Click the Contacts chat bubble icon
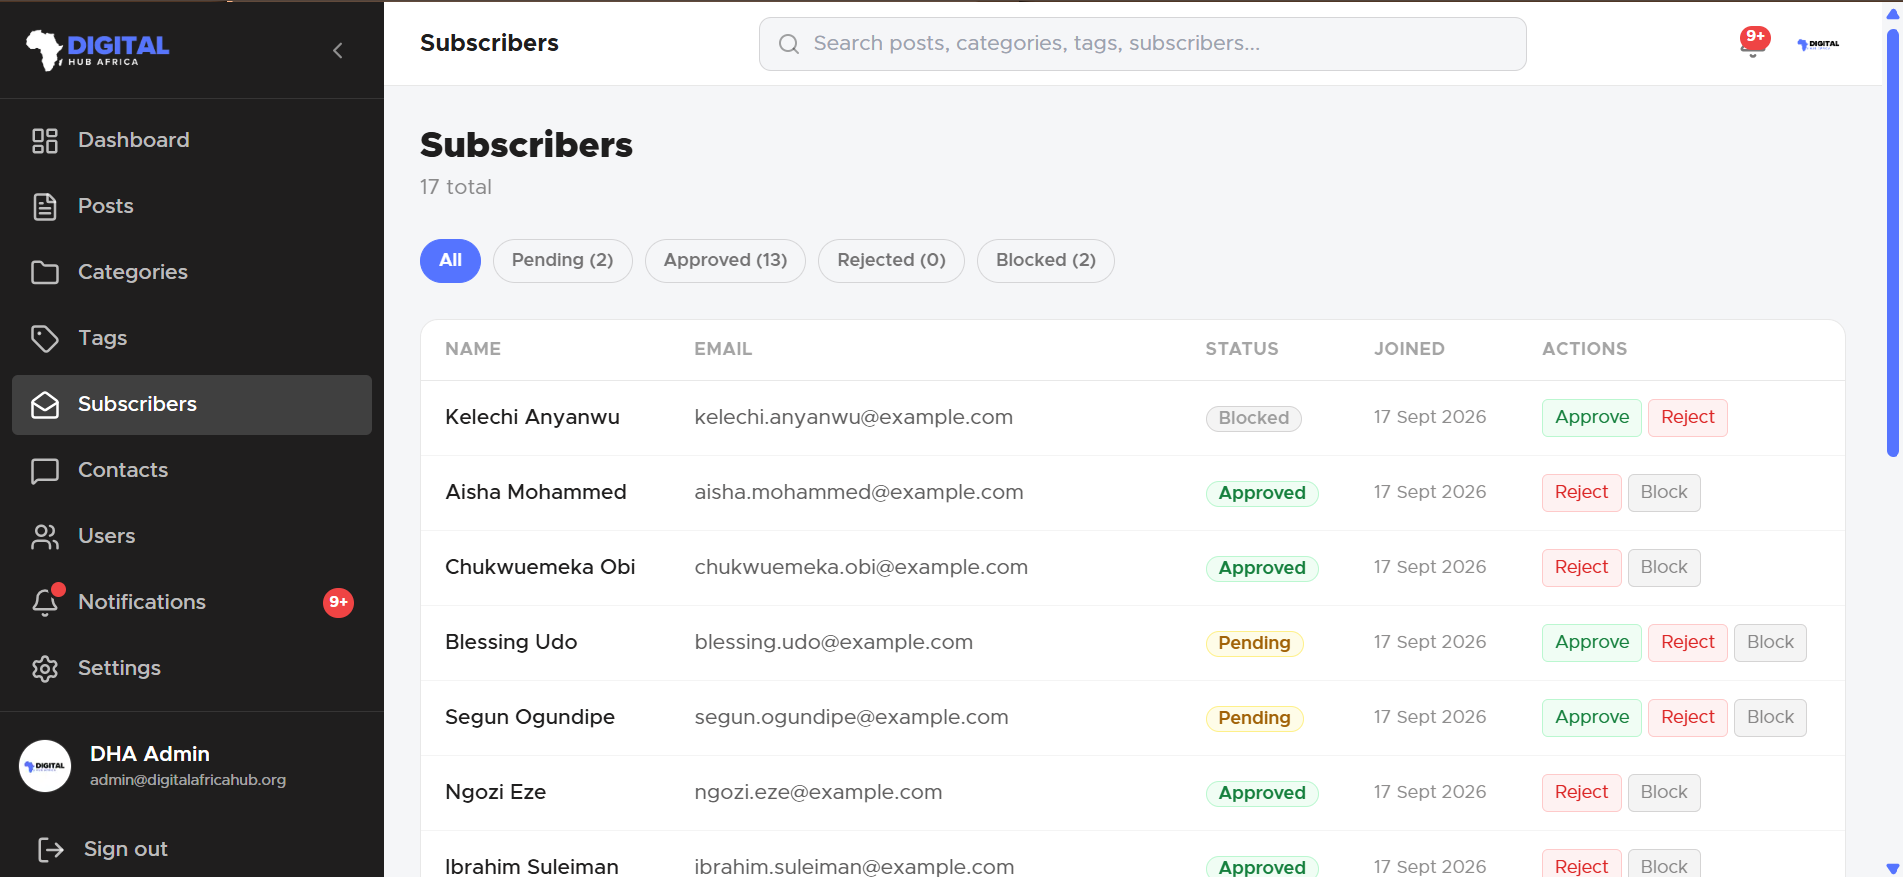 coord(45,470)
